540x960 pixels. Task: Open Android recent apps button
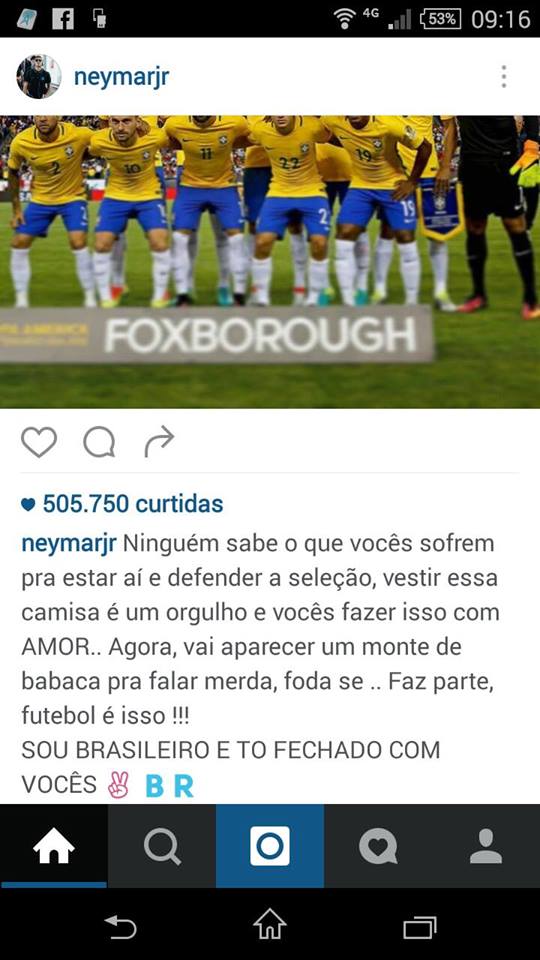[420, 927]
